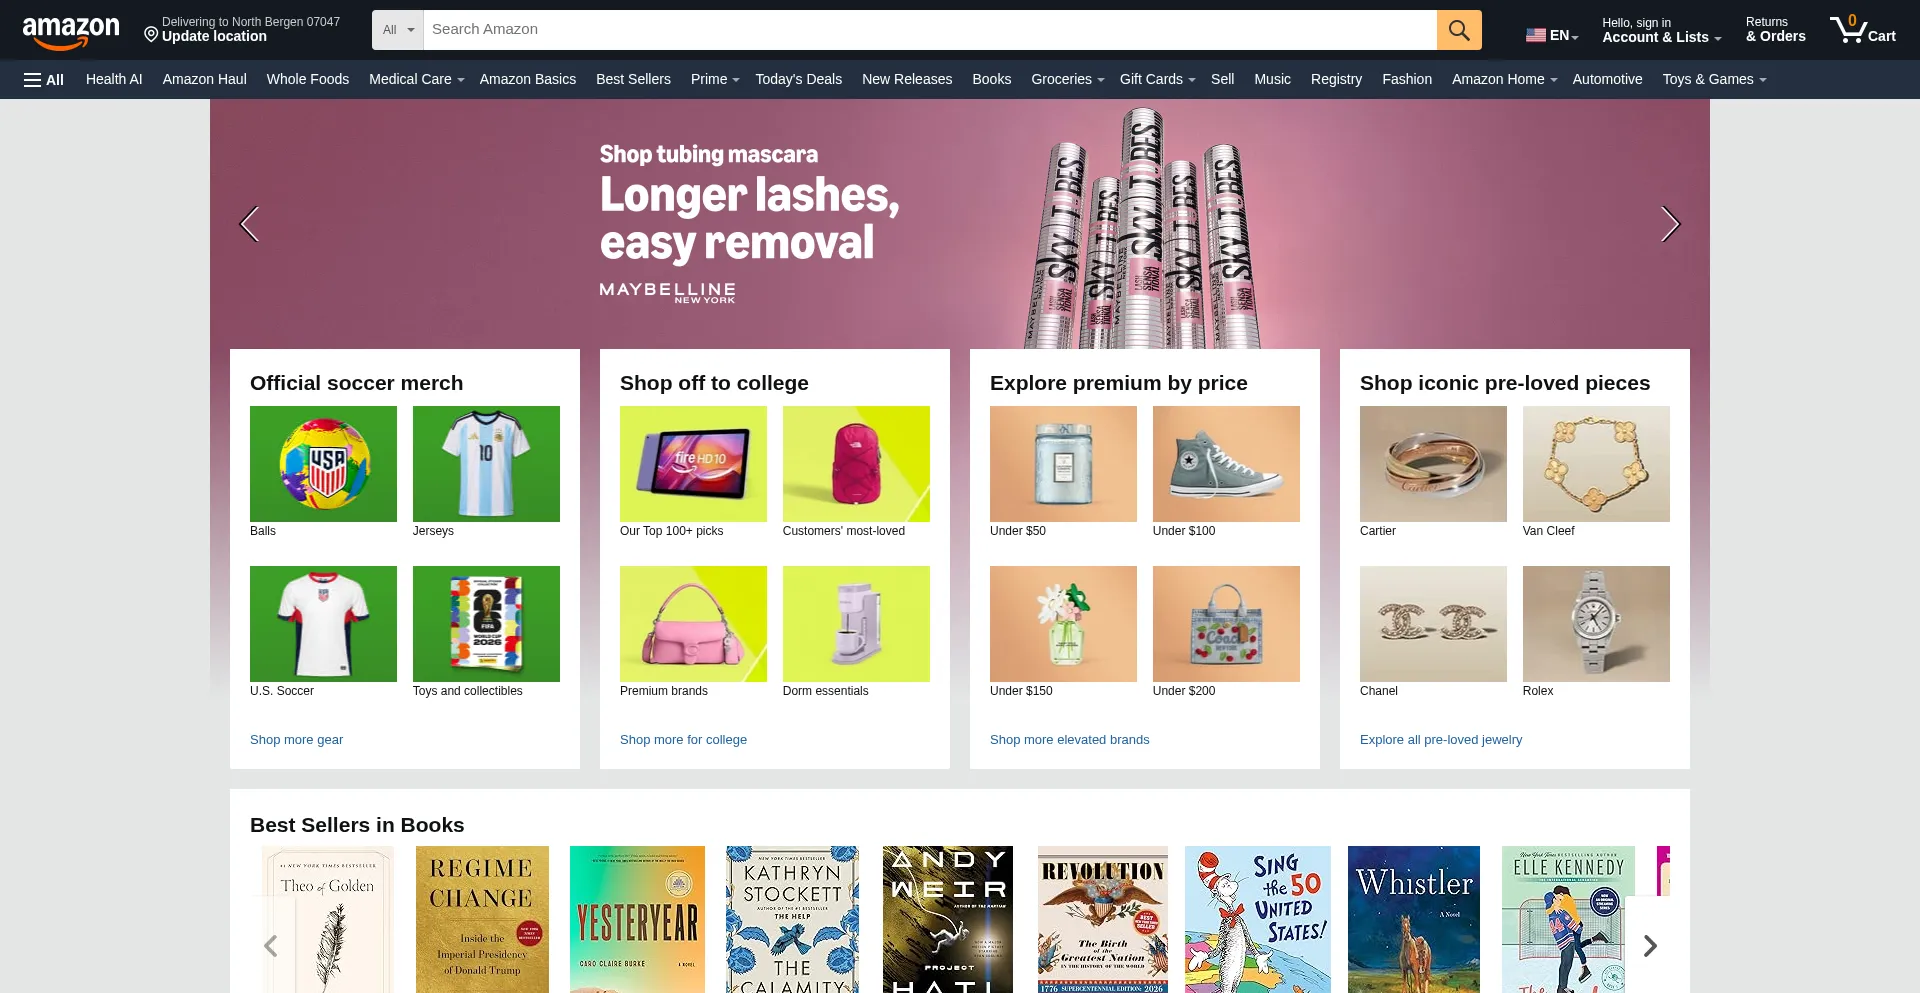
Task: Open the Music nav item
Action: coord(1273,80)
